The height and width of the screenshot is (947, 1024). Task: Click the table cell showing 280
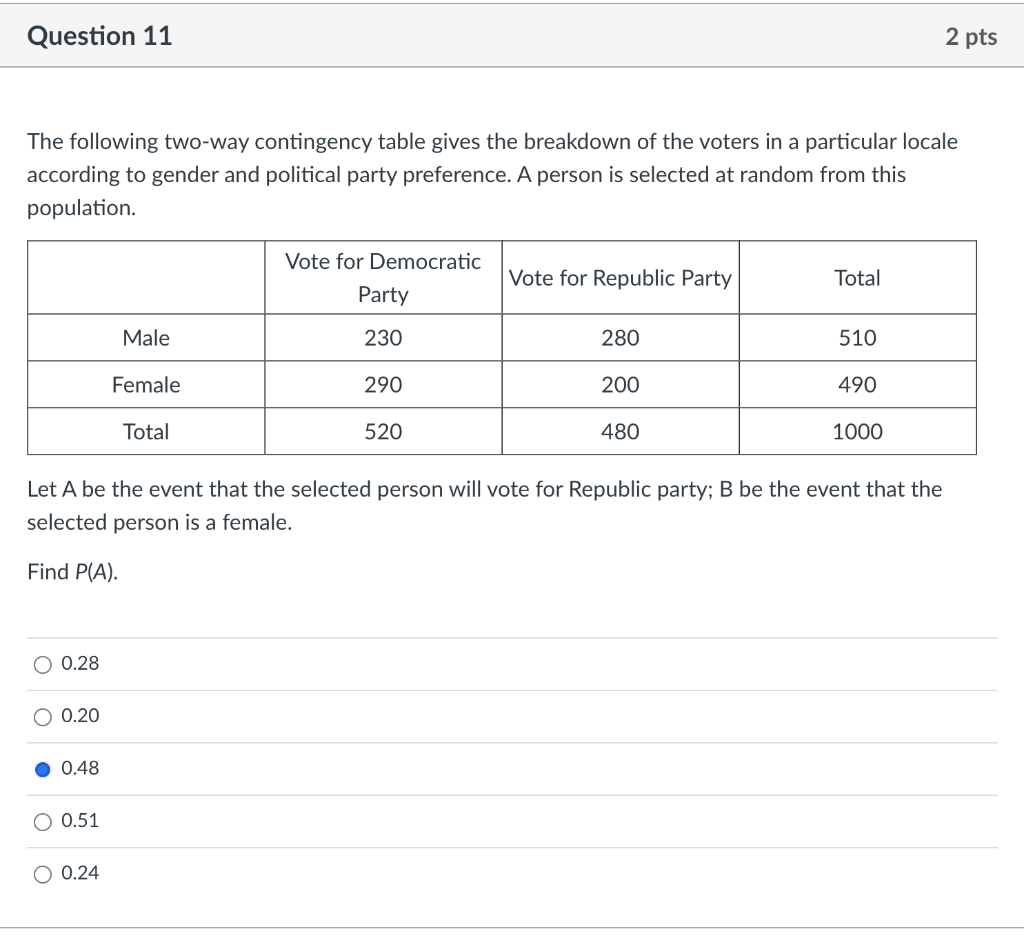619,337
